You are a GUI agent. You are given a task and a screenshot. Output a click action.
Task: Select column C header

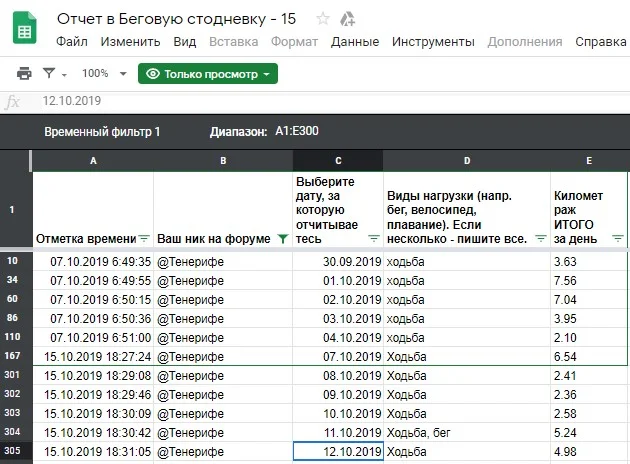click(338, 161)
